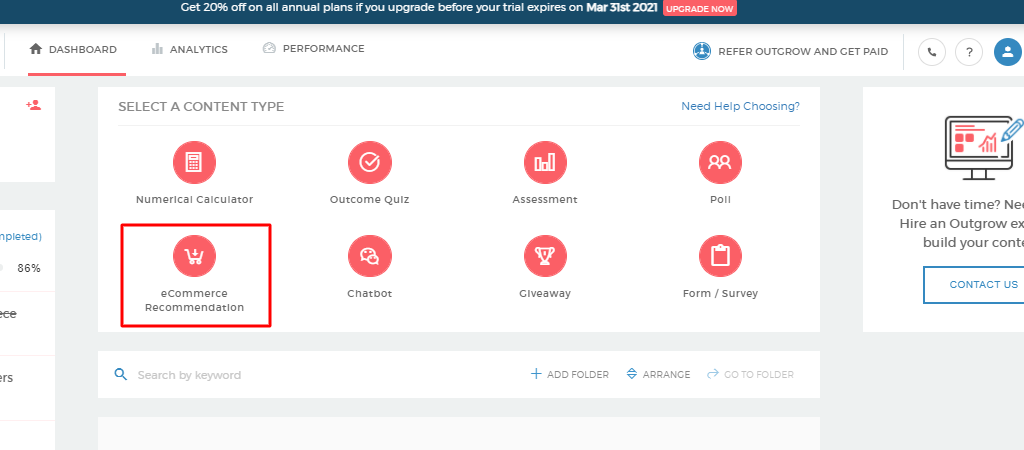Click the Chatbot label text
Screen dimensions: 1024x450
[370, 294]
